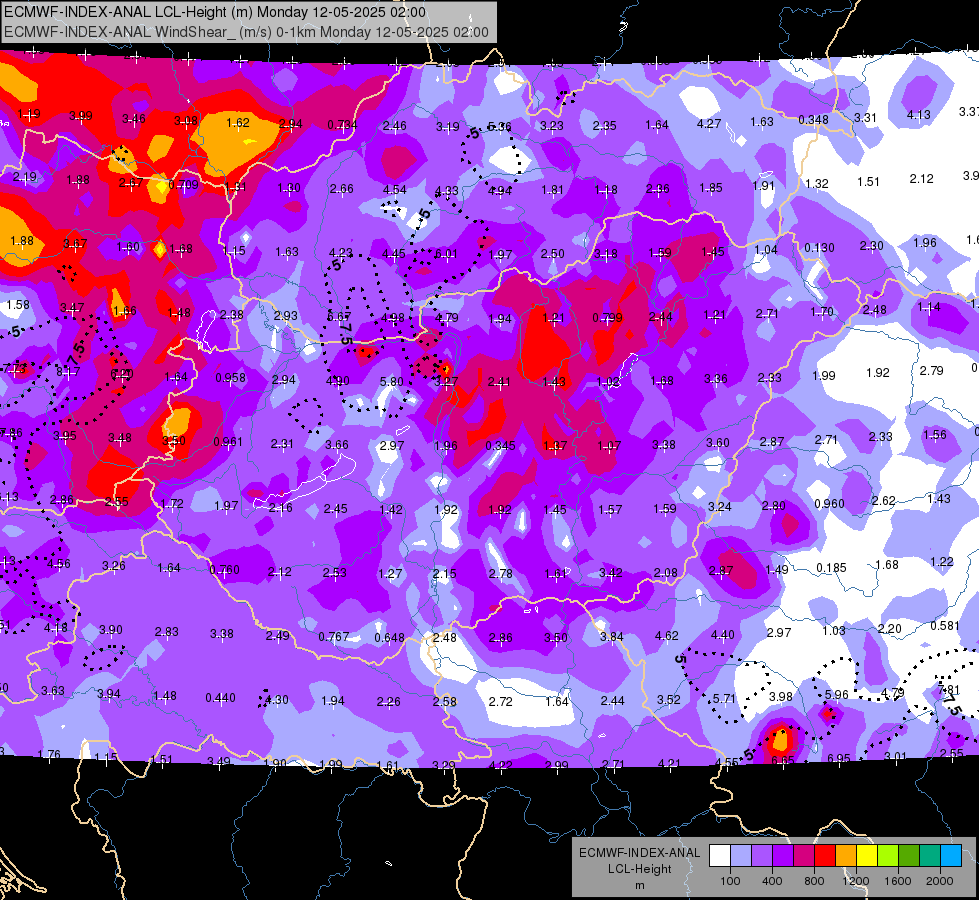Click the wind shear value 4.54
The image size is (979, 900).
coord(395,189)
